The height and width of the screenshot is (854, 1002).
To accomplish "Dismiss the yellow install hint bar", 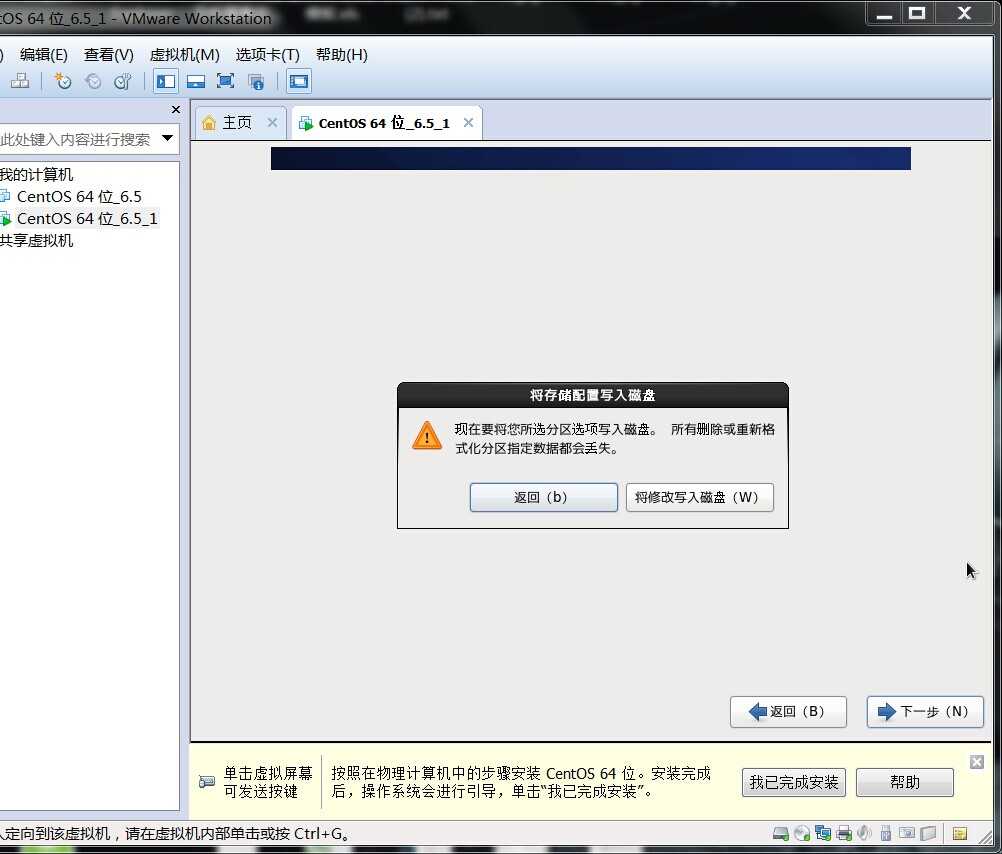I will point(976,762).
